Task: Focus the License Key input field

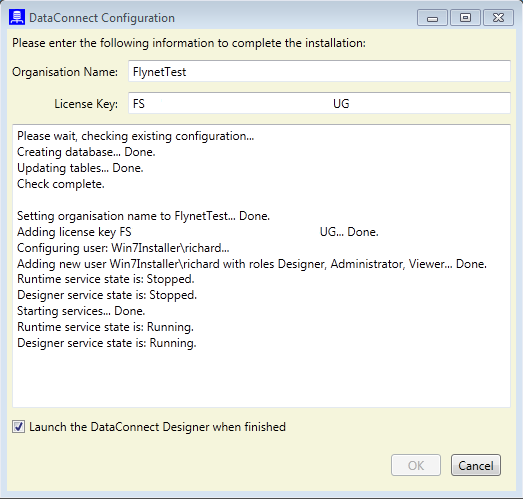Action: [319, 103]
